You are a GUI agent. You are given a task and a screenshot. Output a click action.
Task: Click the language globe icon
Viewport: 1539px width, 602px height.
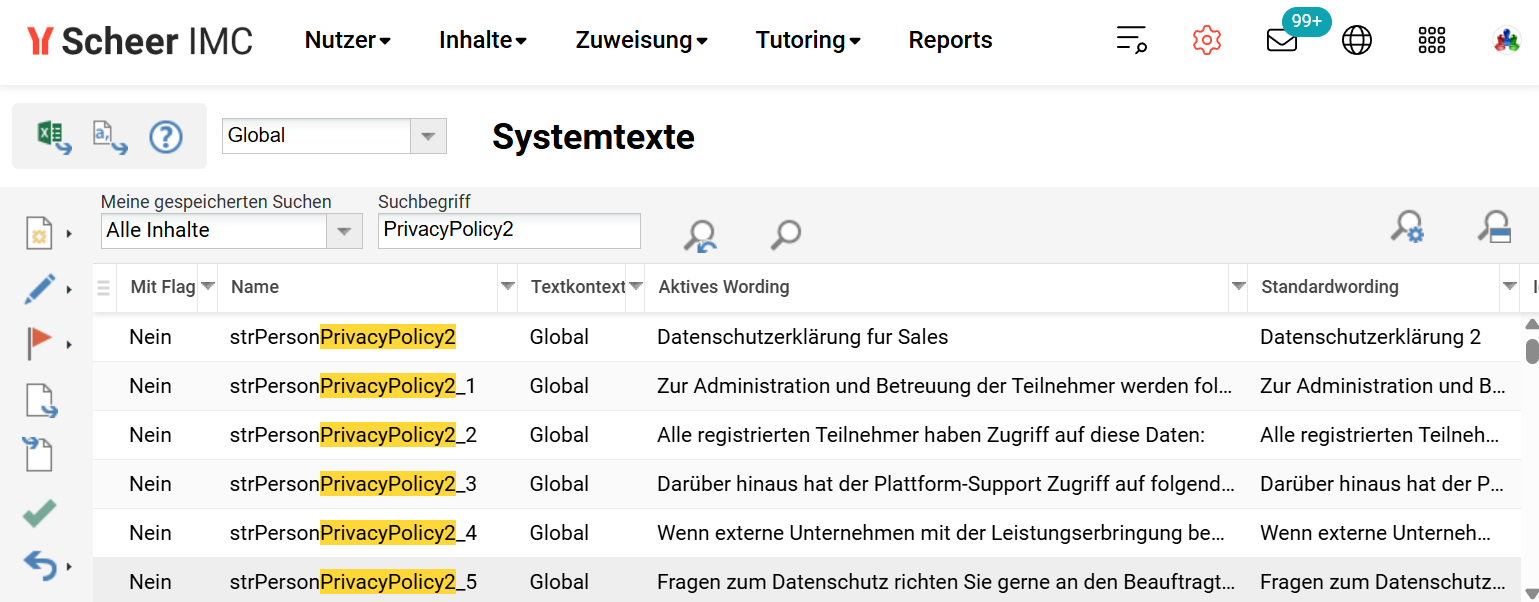point(1356,41)
